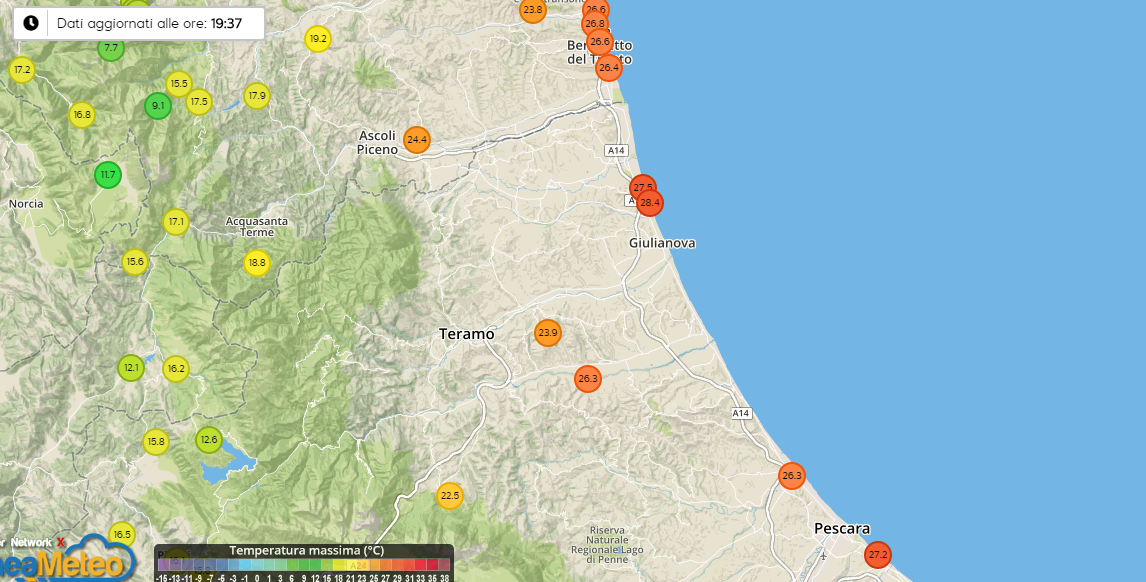Open the 26.4 marker on the coast
The width and height of the screenshot is (1146, 582).
(x=608, y=68)
